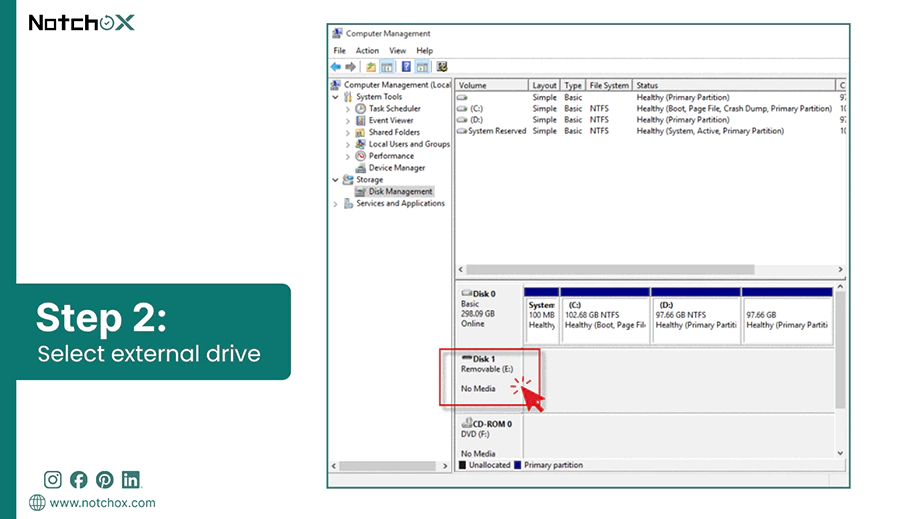Toggle Show/Hide Action Pane toolbar icon

pyautogui.click(x=422, y=67)
